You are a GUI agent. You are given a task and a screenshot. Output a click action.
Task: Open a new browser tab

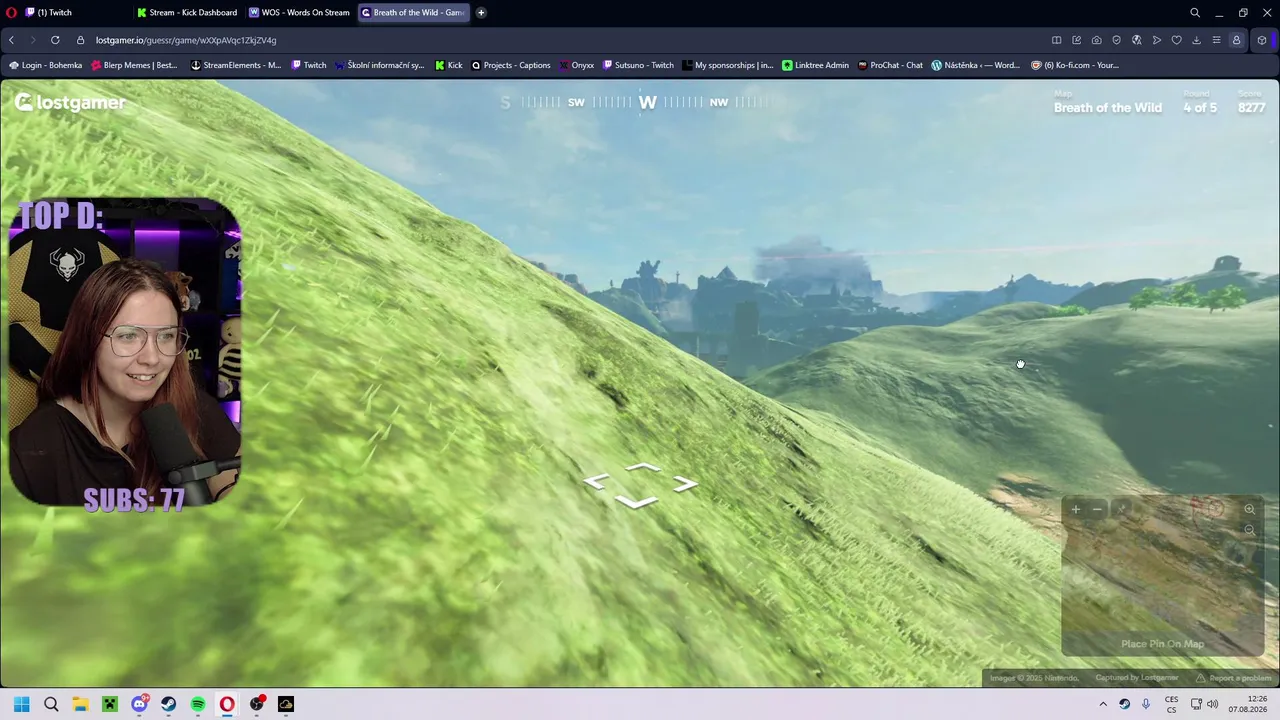tap(481, 13)
